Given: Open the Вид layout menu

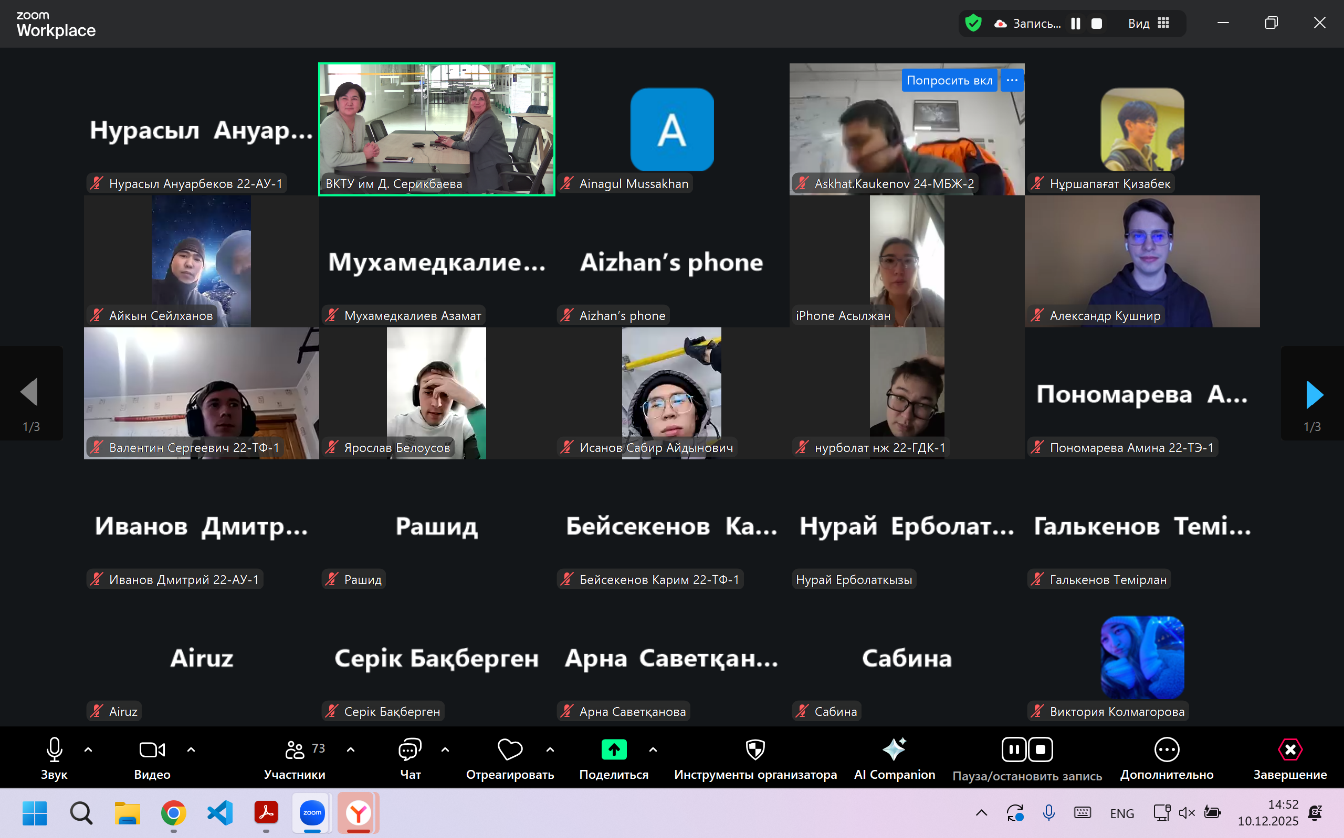Looking at the screenshot, I should pos(1149,23).
